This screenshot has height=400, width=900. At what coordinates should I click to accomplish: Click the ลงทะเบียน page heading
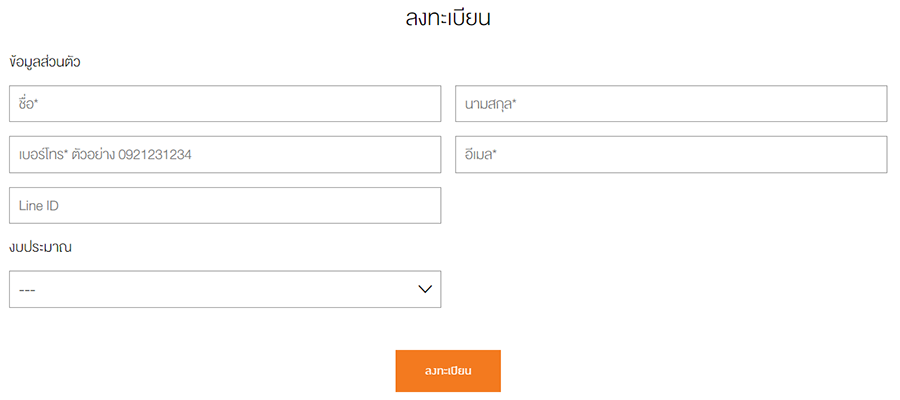coord(449,18)
